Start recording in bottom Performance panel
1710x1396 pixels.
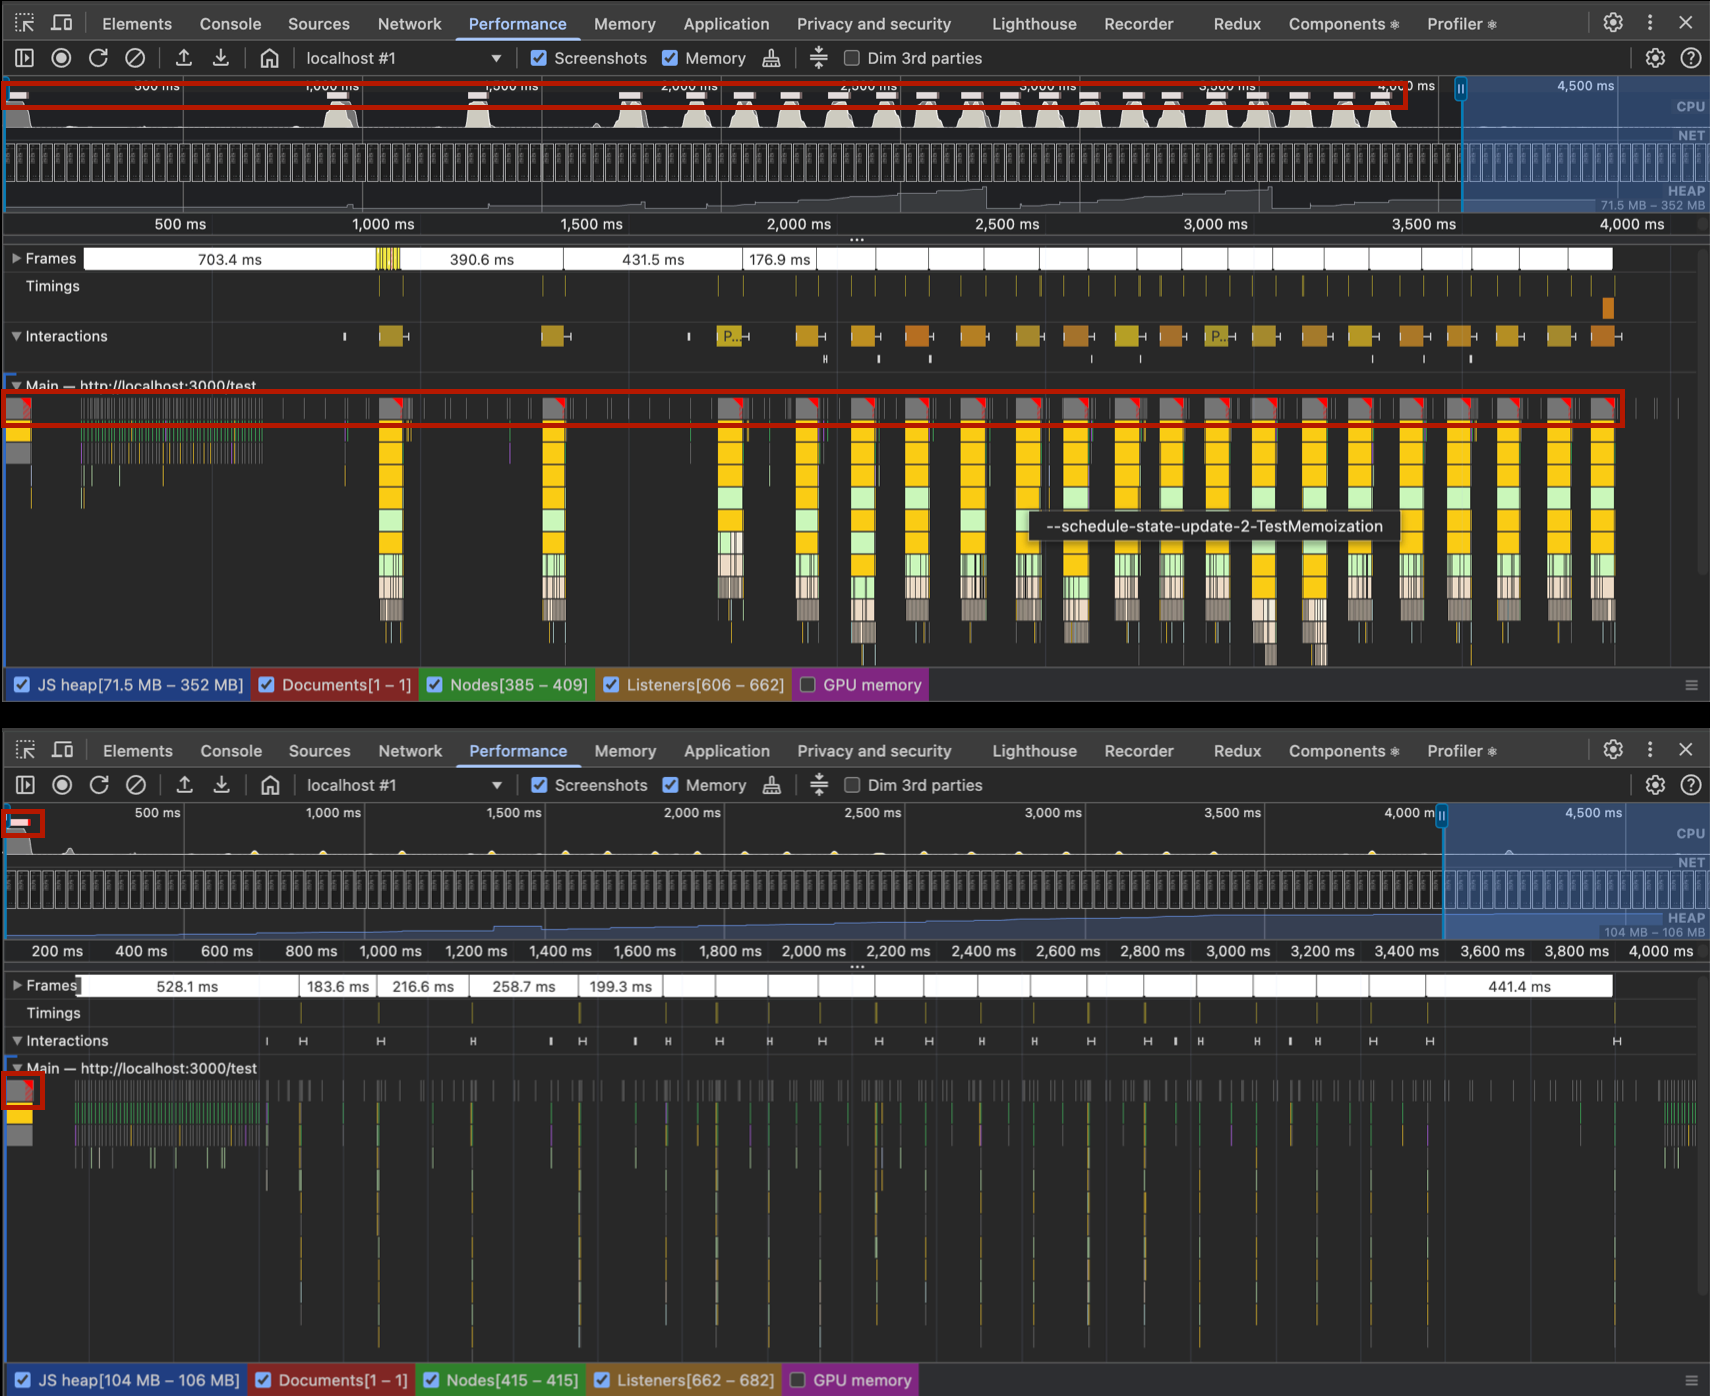(62, 785)
